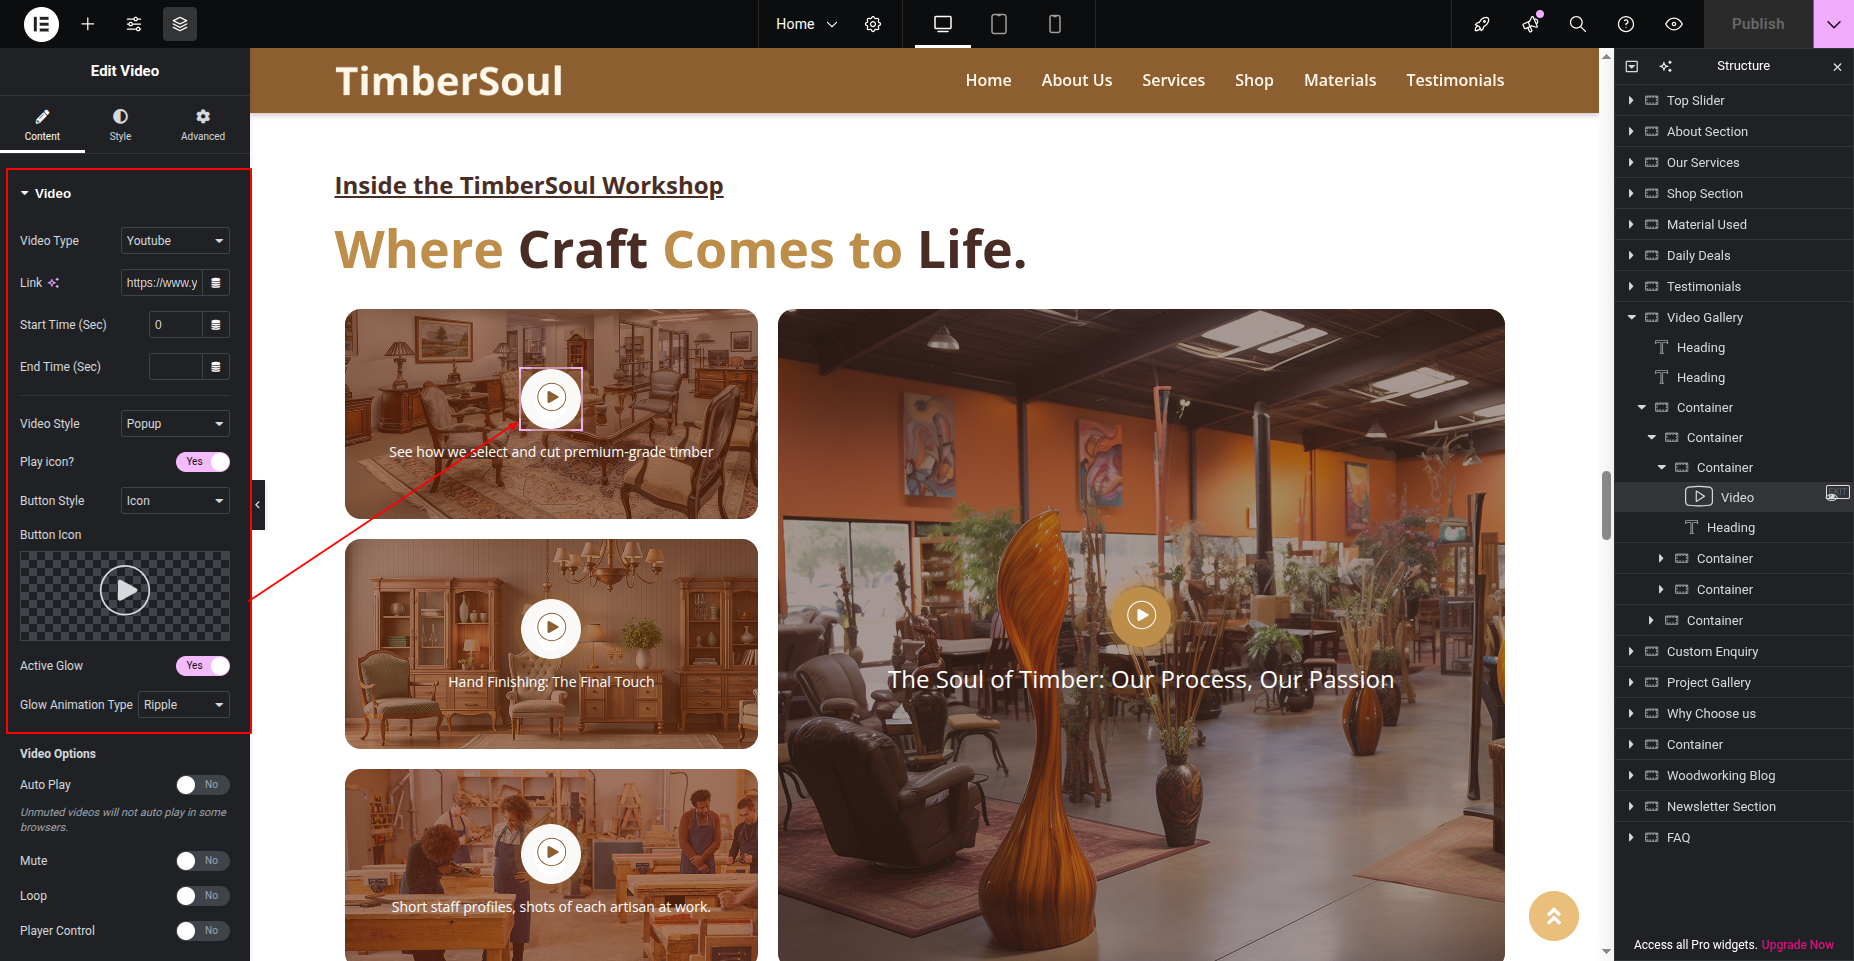Image resolution: width=1854 pixels, height=961 pixels.
Task: Switch to the Style tab
Action: (x=120, y=125)
